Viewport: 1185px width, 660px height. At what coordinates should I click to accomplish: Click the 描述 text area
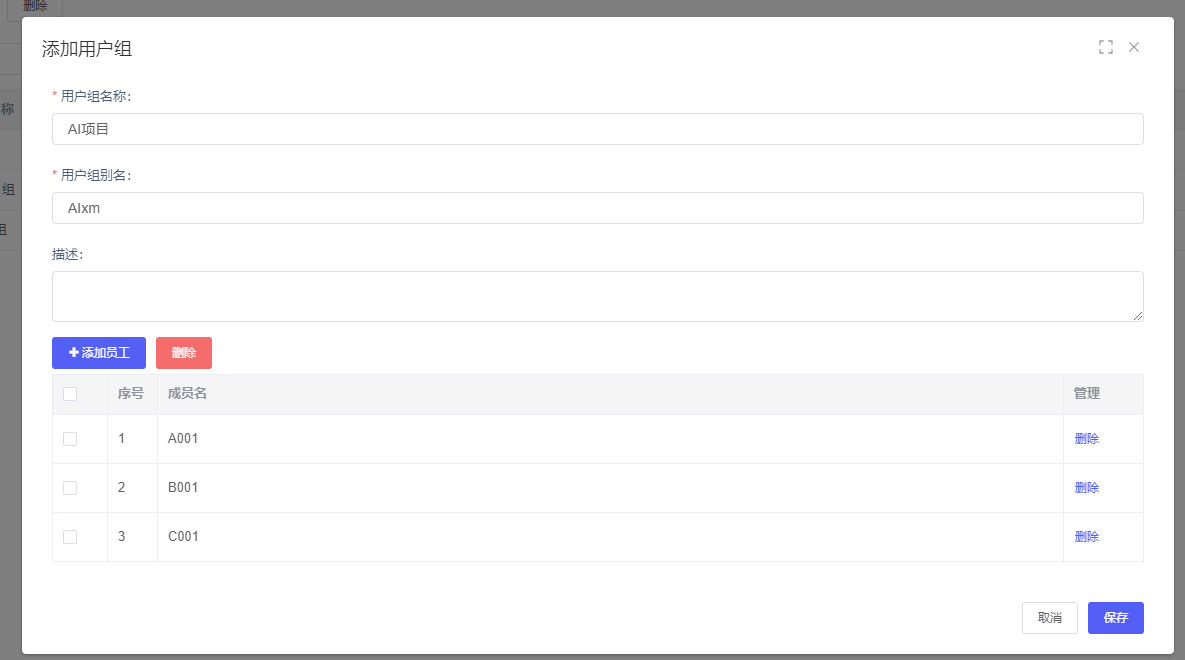click(597, 296)
